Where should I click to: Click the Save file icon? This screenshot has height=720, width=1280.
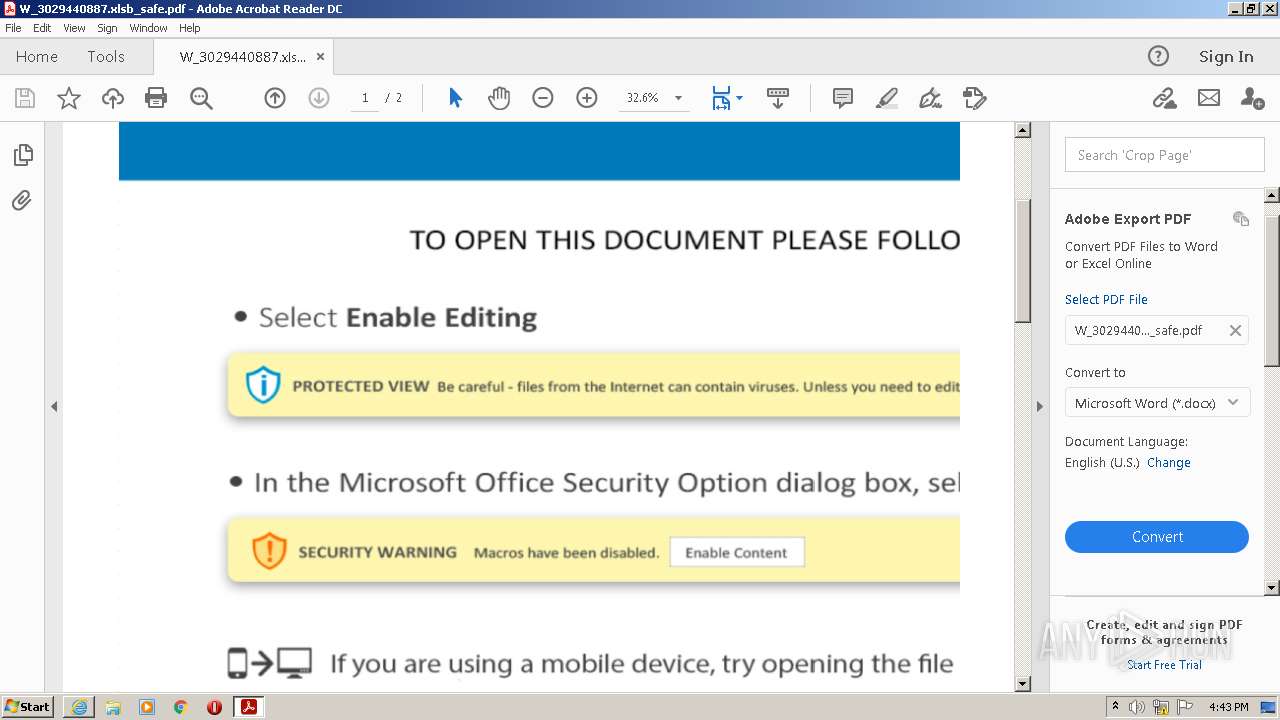[x=25, y=98]
